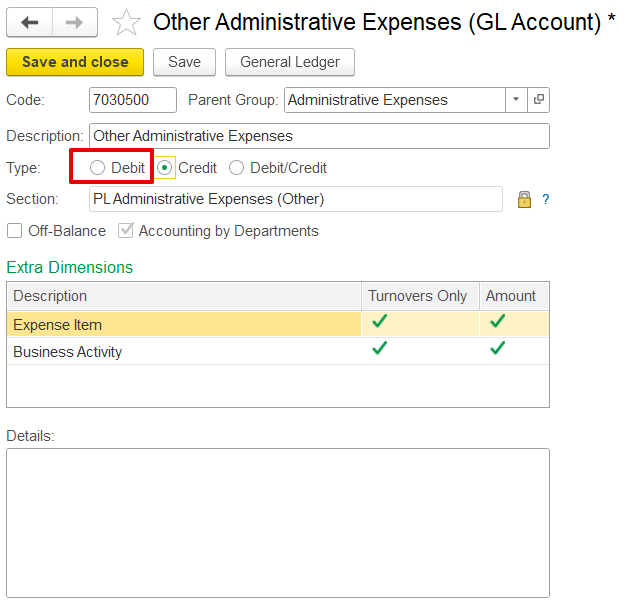Toggle Accounting by Departments checkbox
639x608 pixels.
[126, 231]
